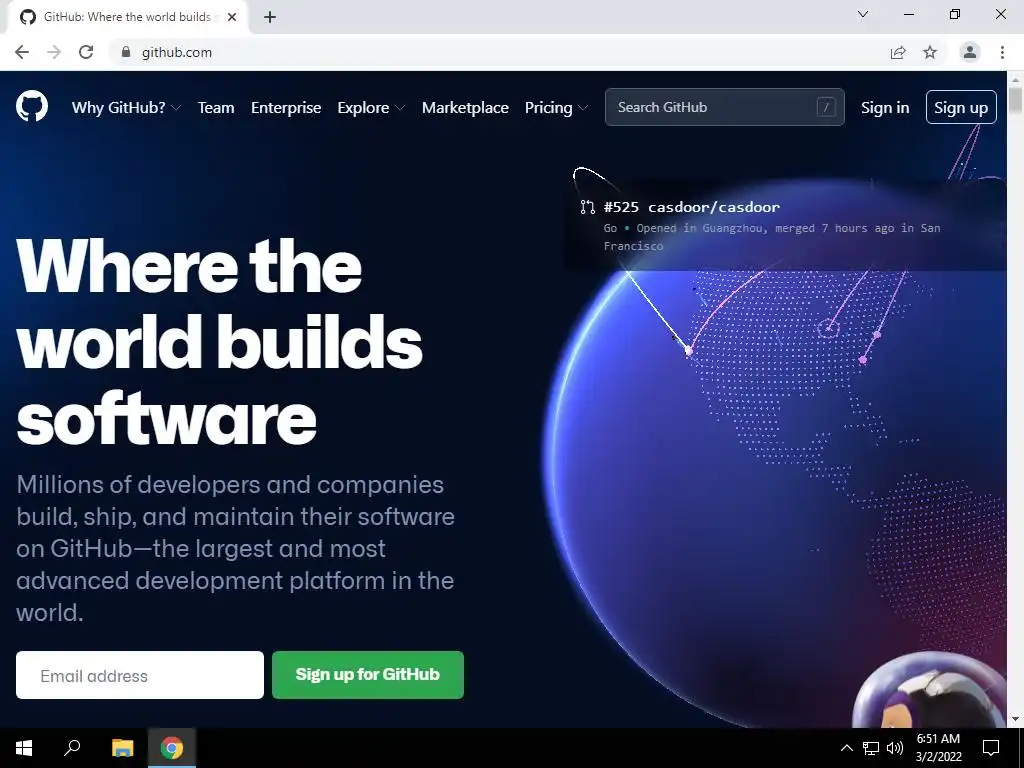Open the Enterprise nav item
Screen dimensions: 1024x768
tap(286, 108)
